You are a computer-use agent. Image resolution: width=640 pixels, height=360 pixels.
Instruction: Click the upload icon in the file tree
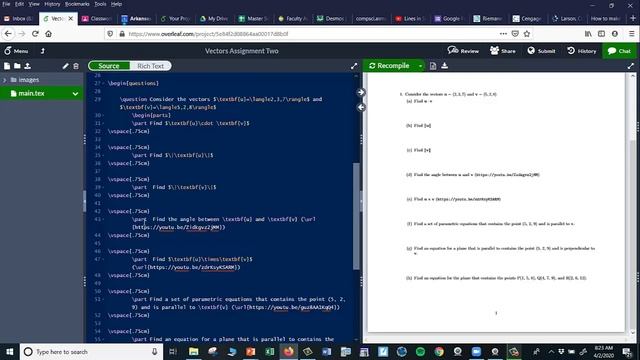[27, 66]
